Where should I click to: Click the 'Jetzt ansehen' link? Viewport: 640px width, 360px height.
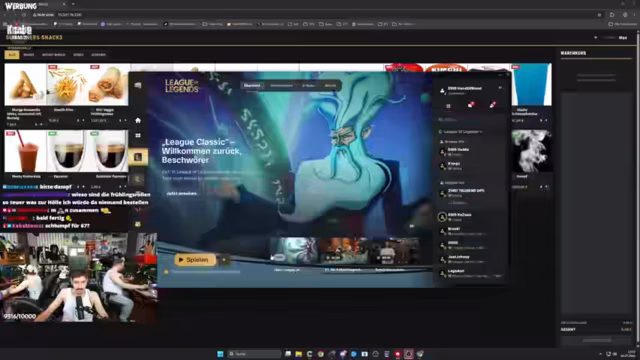point(182,193)
